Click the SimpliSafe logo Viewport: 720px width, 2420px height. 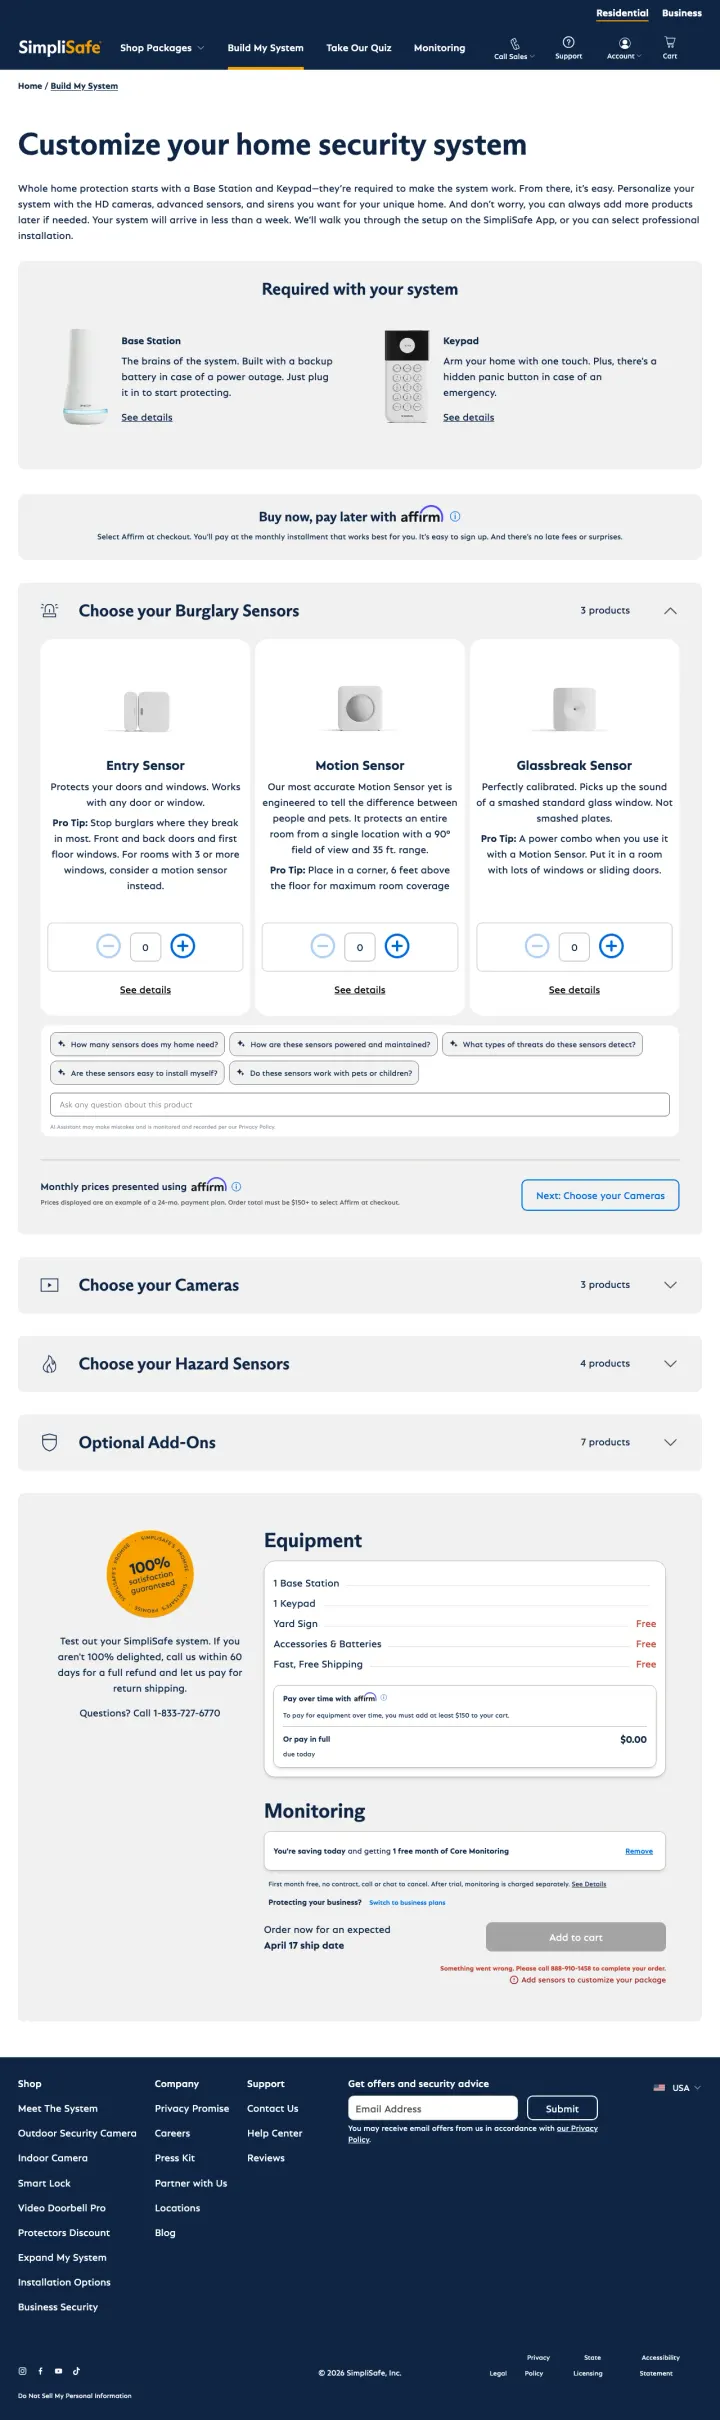pos(57,47)
